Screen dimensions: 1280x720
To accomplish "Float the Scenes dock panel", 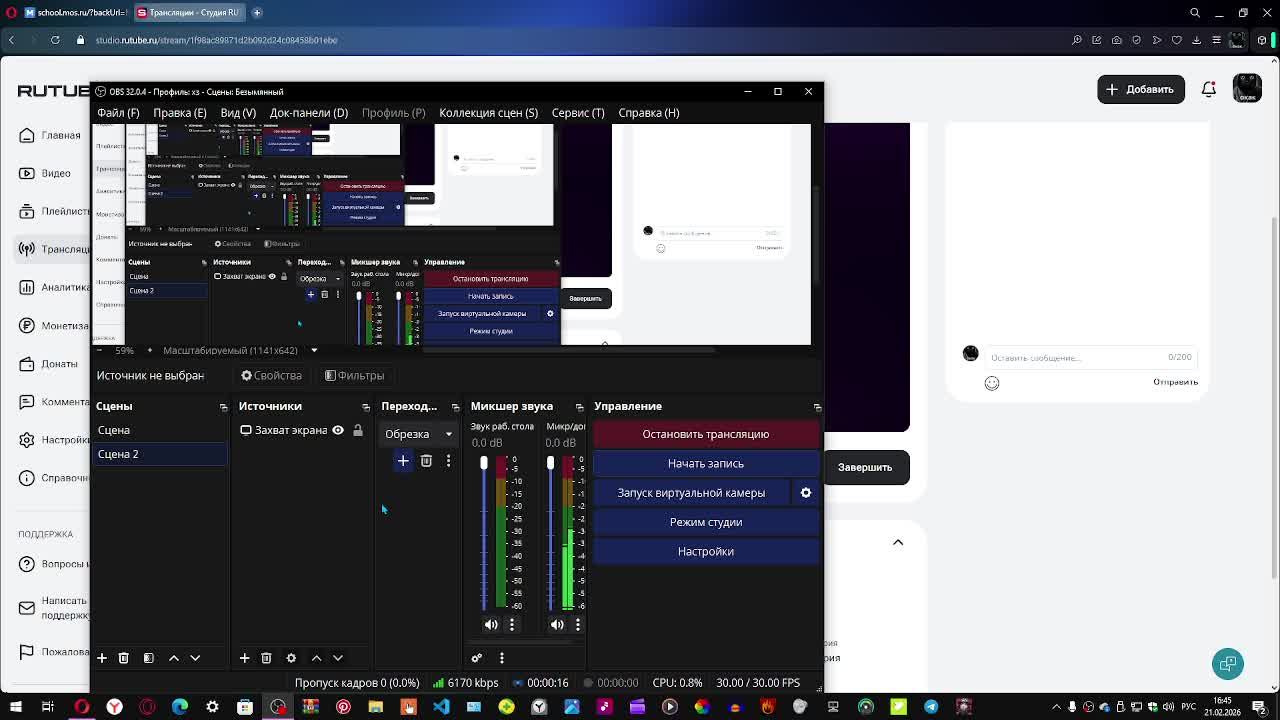I will (223, 407).
